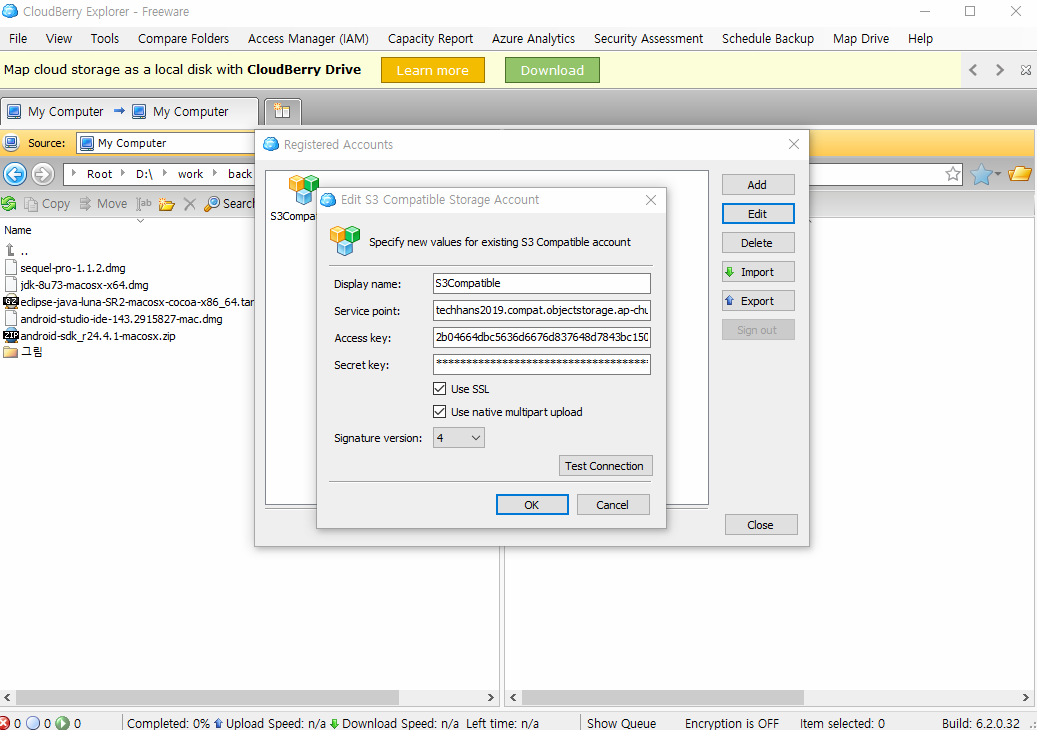Select sequel-pro-1.1.2.dmg file

65,268
